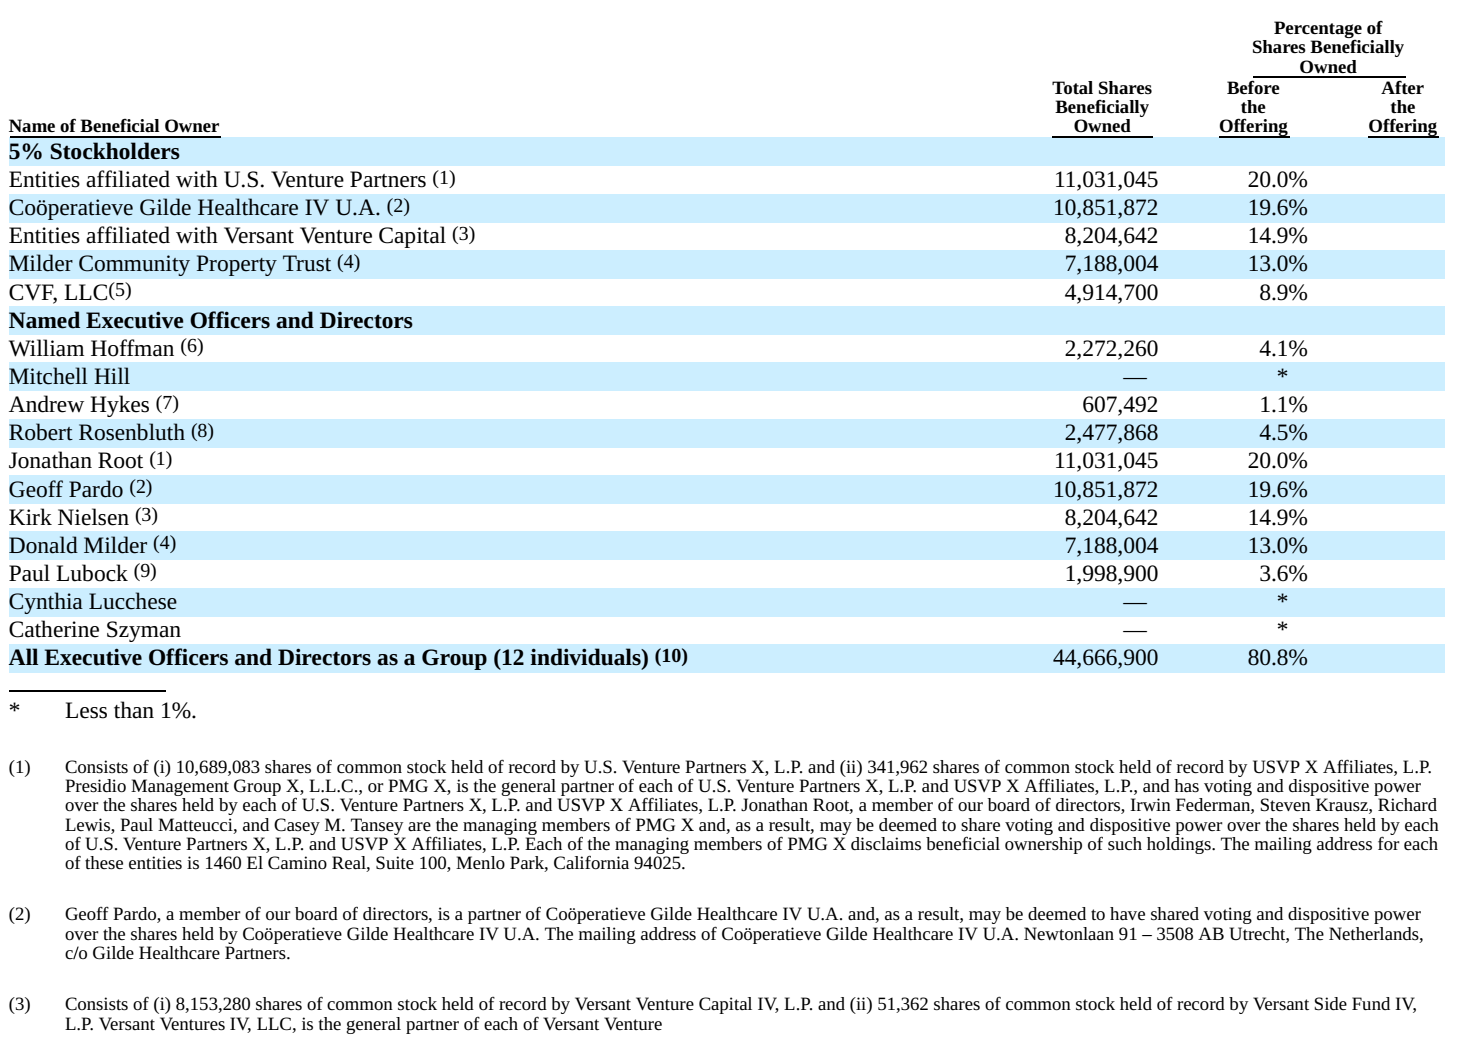Click the 4,914,700 share count for CVF, LLC
1457x1048 pixels.
coord(1111,293)
